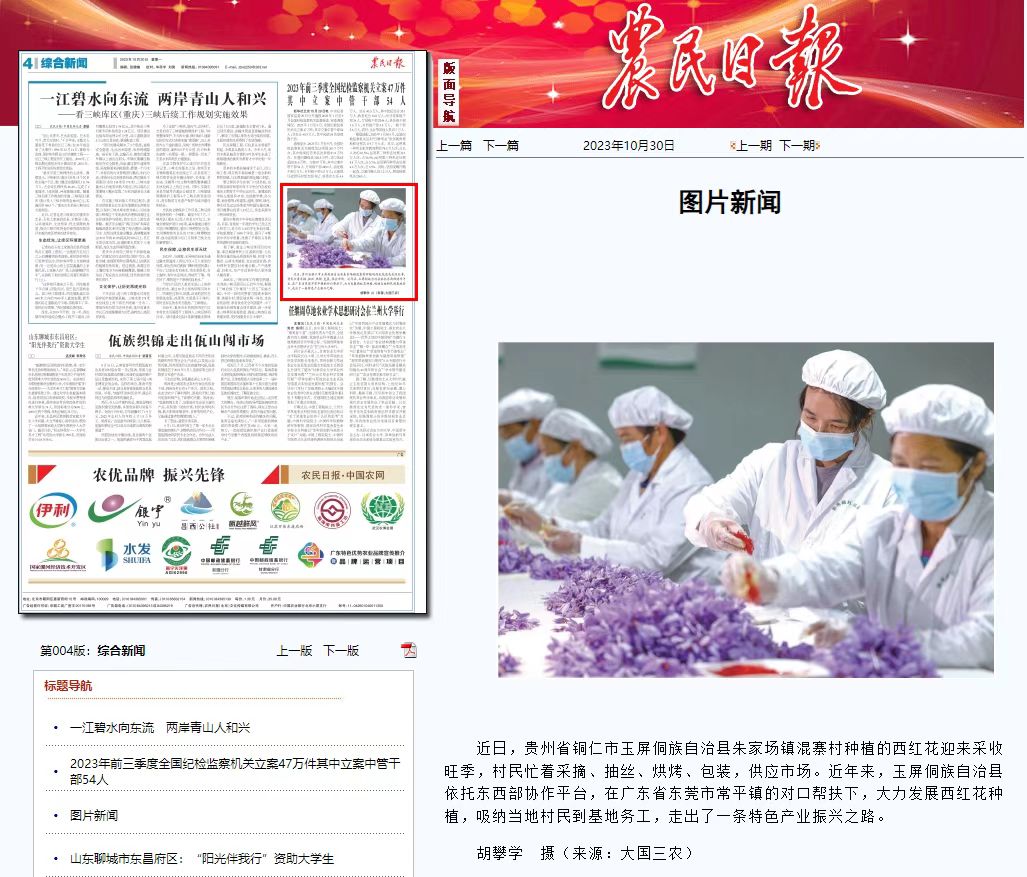This screenshot has height=877, width=1027.
Task: Click the red-outlined photo on page thumbnail
Action: (x=347, y=227)
